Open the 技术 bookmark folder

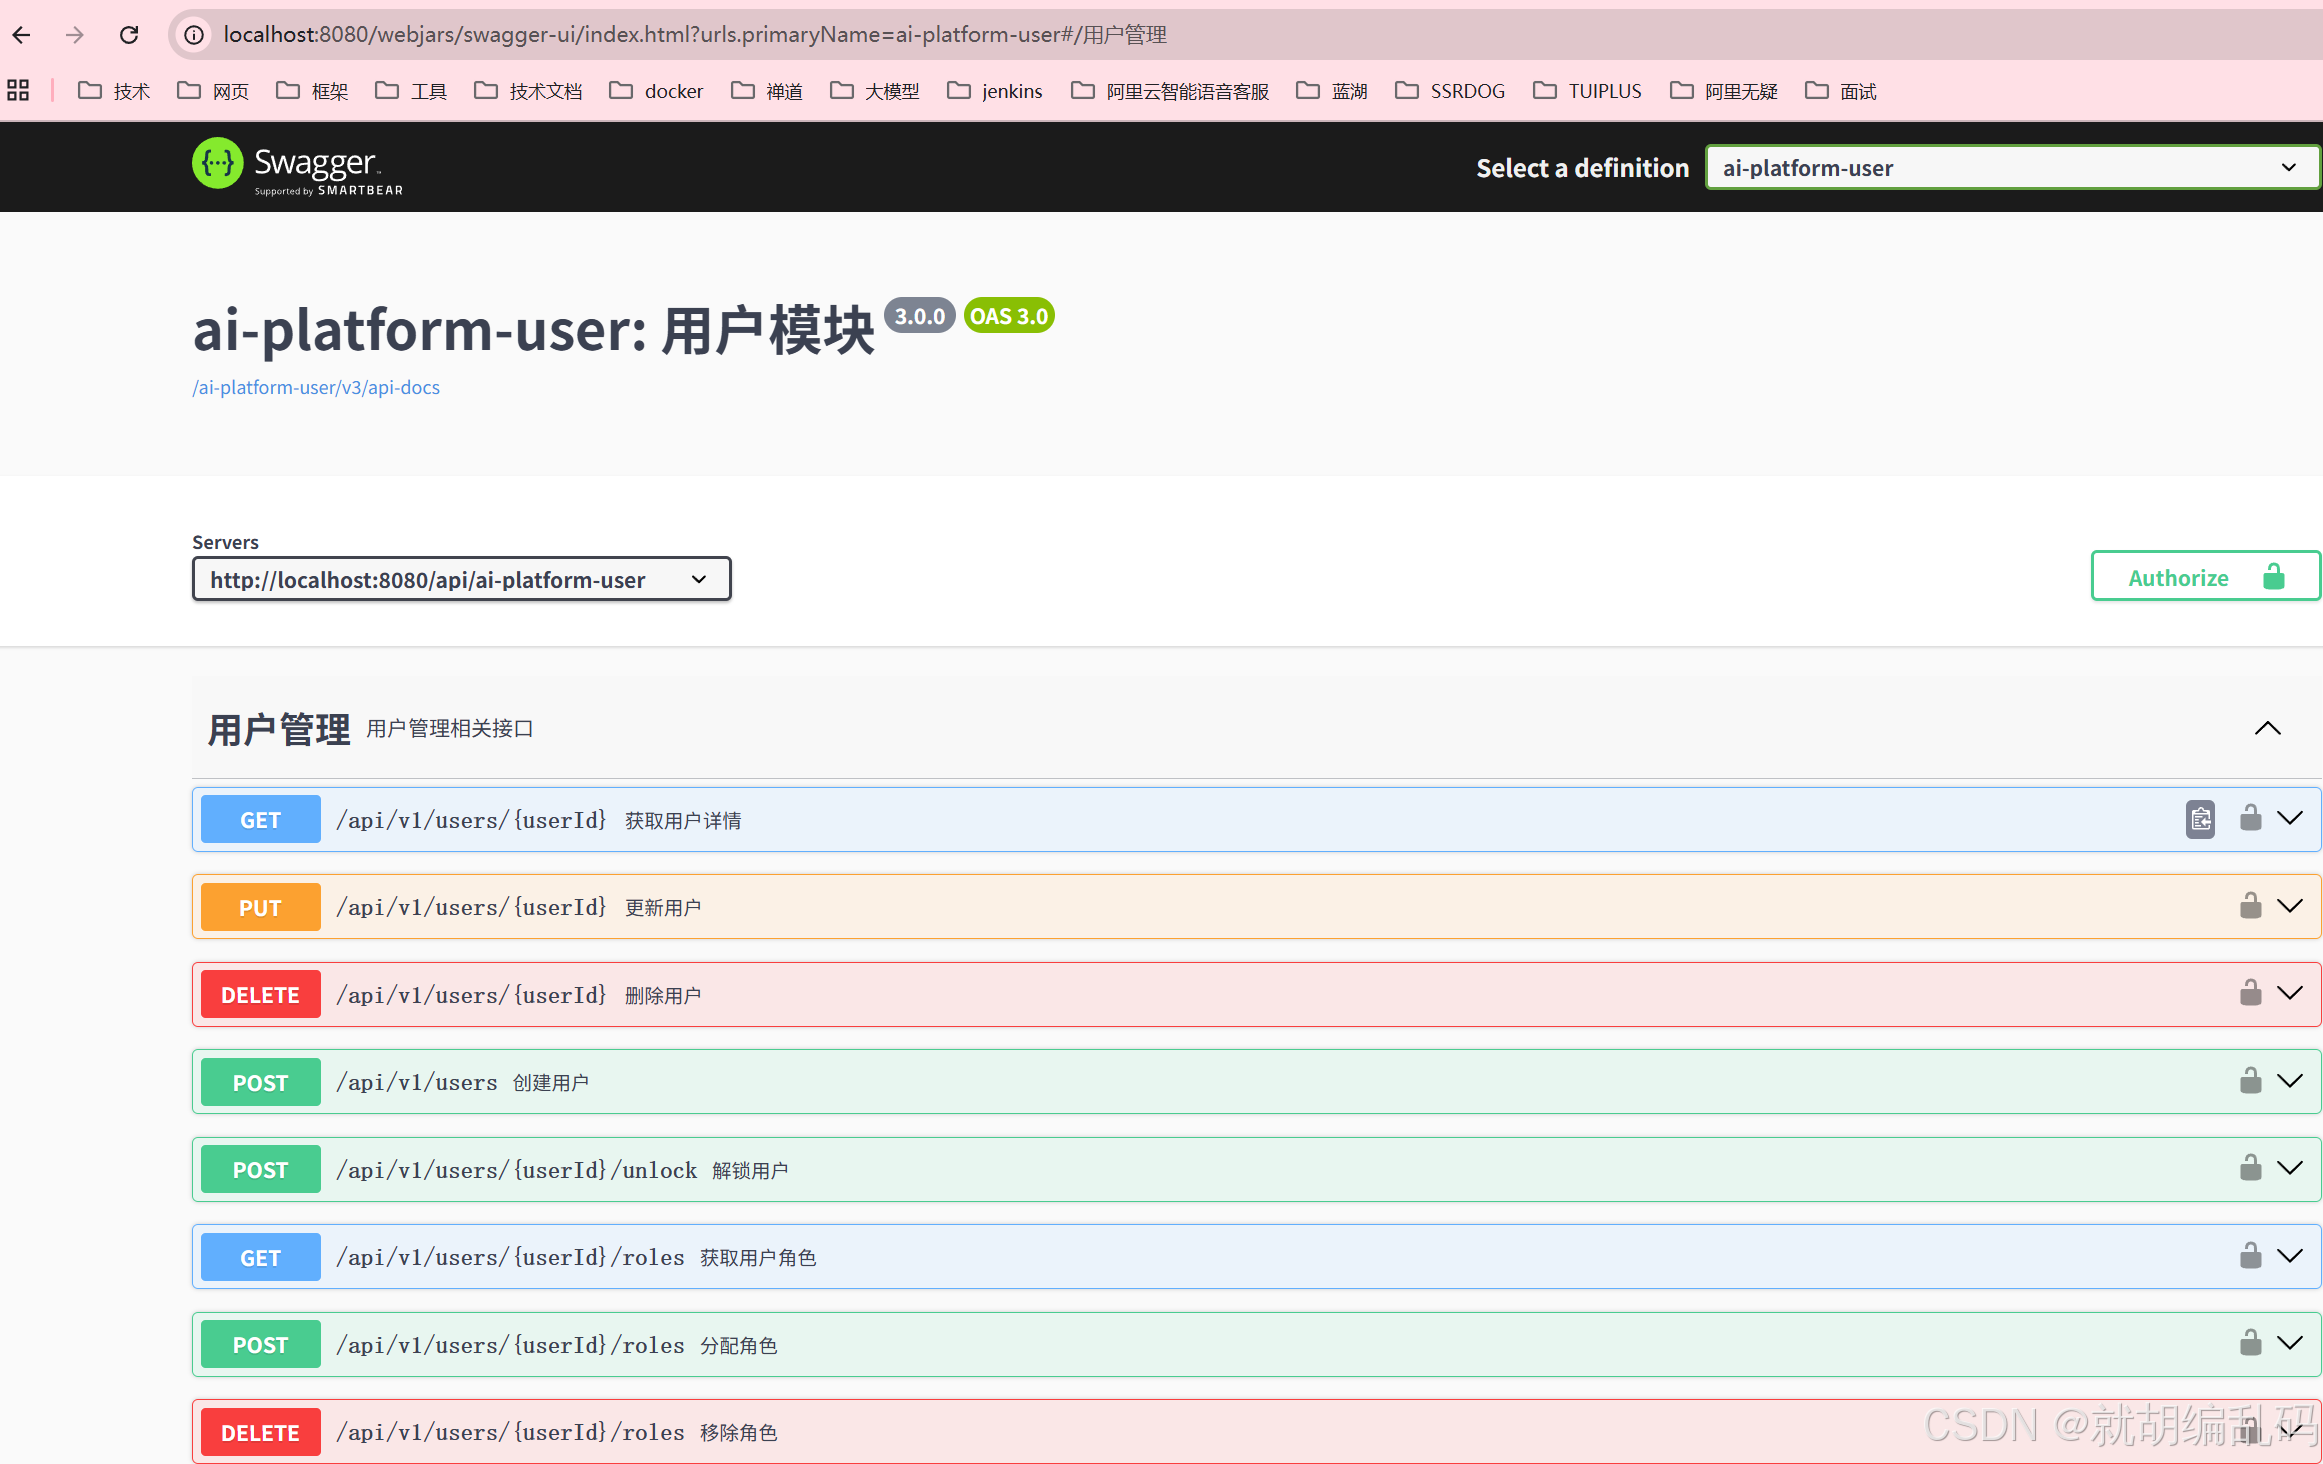click(114, 91)
